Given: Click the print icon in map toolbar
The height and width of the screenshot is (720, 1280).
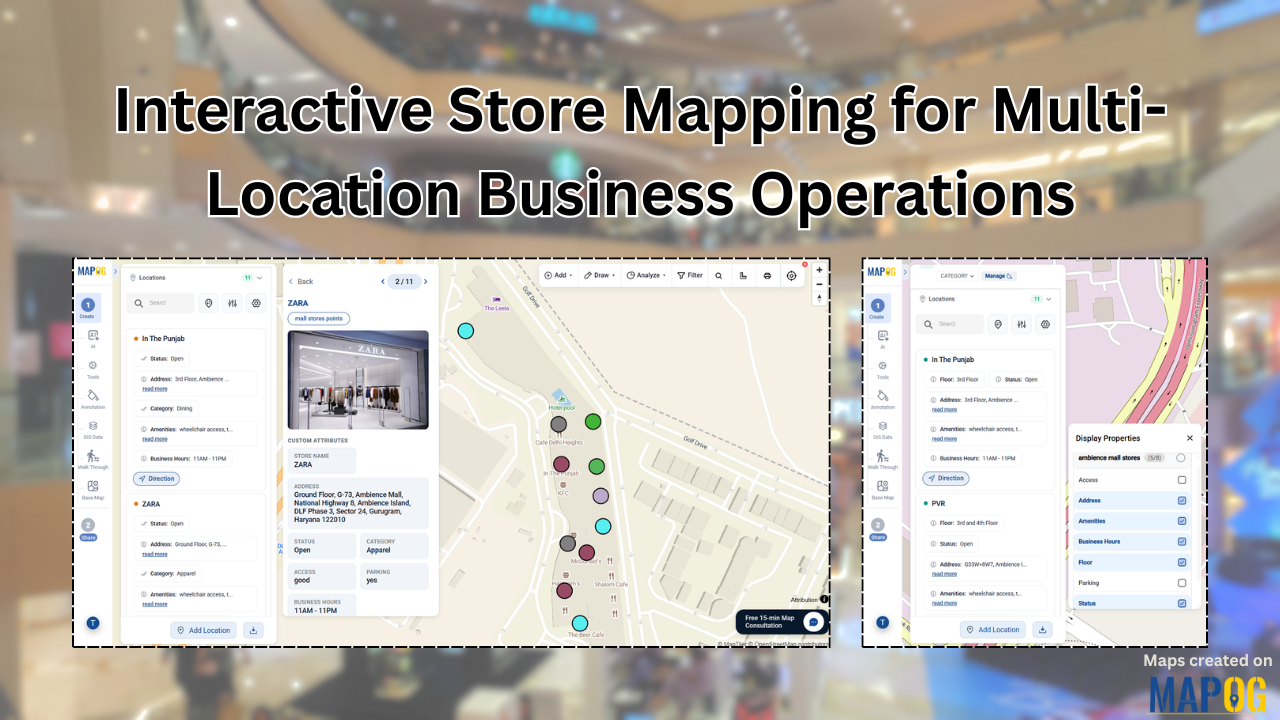Looking at the screenshot, I should pos(767,275).
